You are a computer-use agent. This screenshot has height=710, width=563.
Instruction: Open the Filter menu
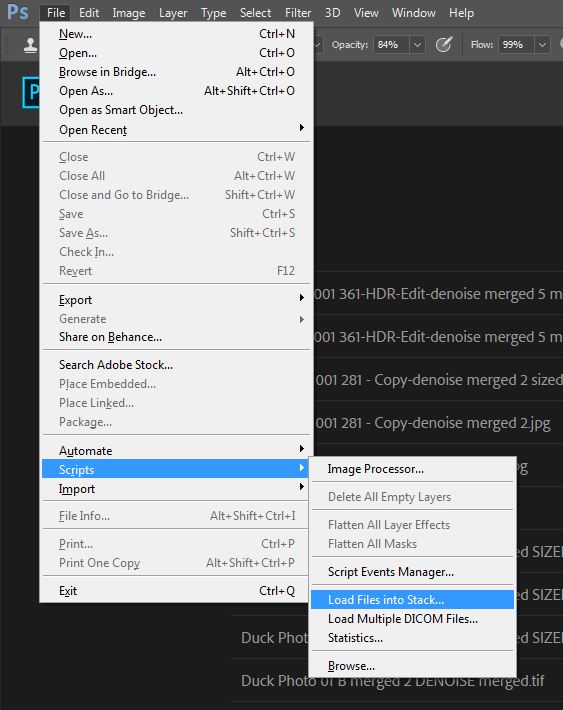pos(298,13)
